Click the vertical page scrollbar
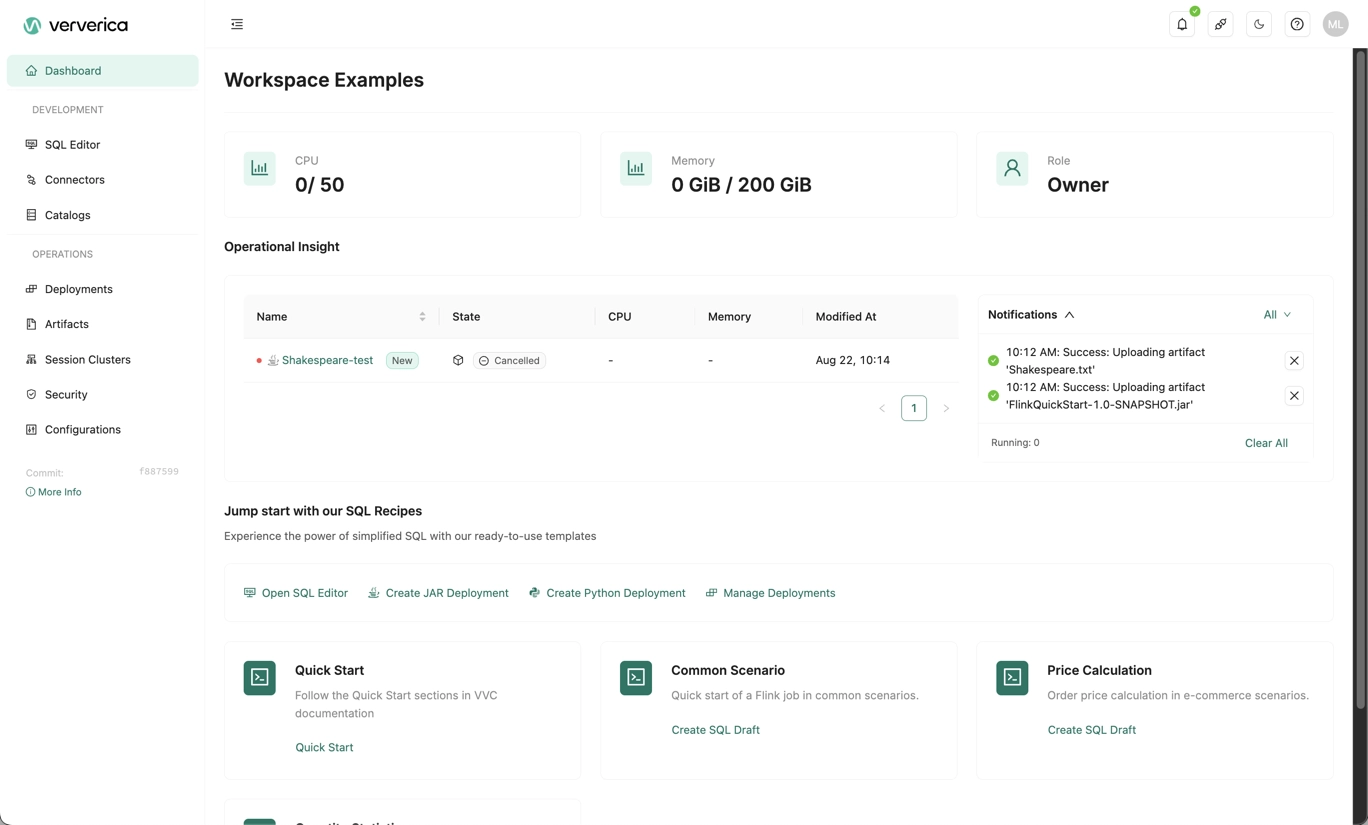Viewport: 1368px width, 825px height. click(x=1360, y=380)
